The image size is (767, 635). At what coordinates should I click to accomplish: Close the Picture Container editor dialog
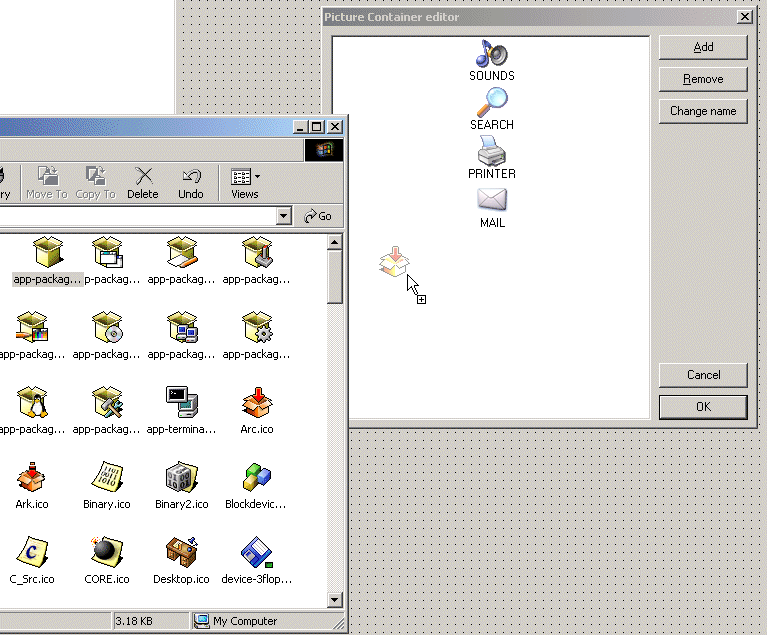pyautogui.click(x=744, y=17)
